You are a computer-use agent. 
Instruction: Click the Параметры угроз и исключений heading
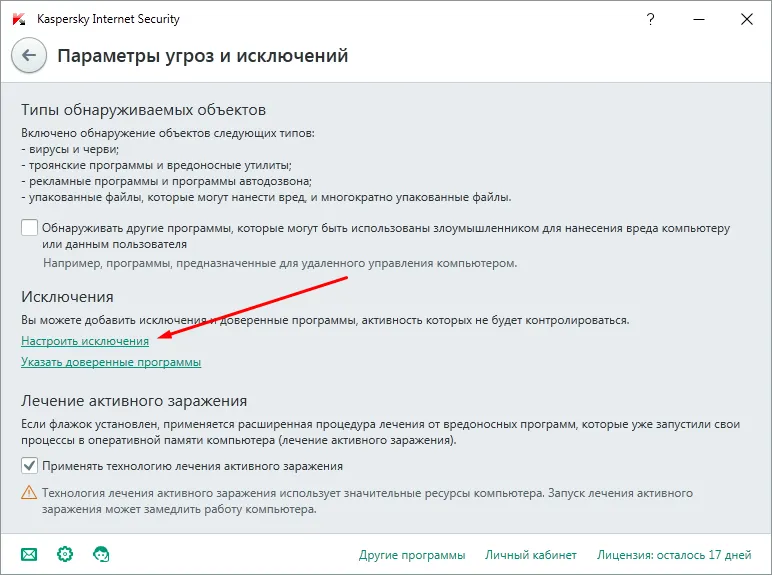pyautogui.click(x=203, y=56)
